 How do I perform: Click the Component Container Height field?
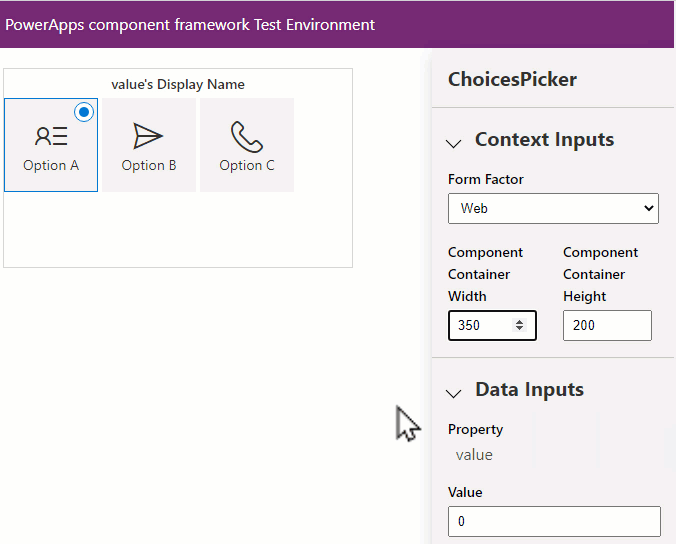coord(607,325)
